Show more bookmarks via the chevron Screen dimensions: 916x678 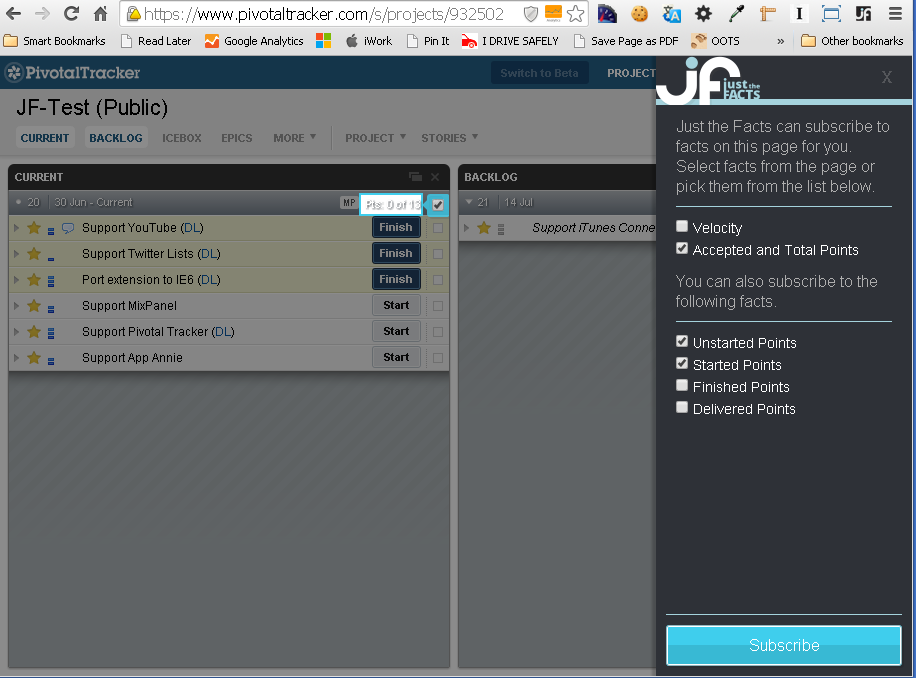click(780, 41)
